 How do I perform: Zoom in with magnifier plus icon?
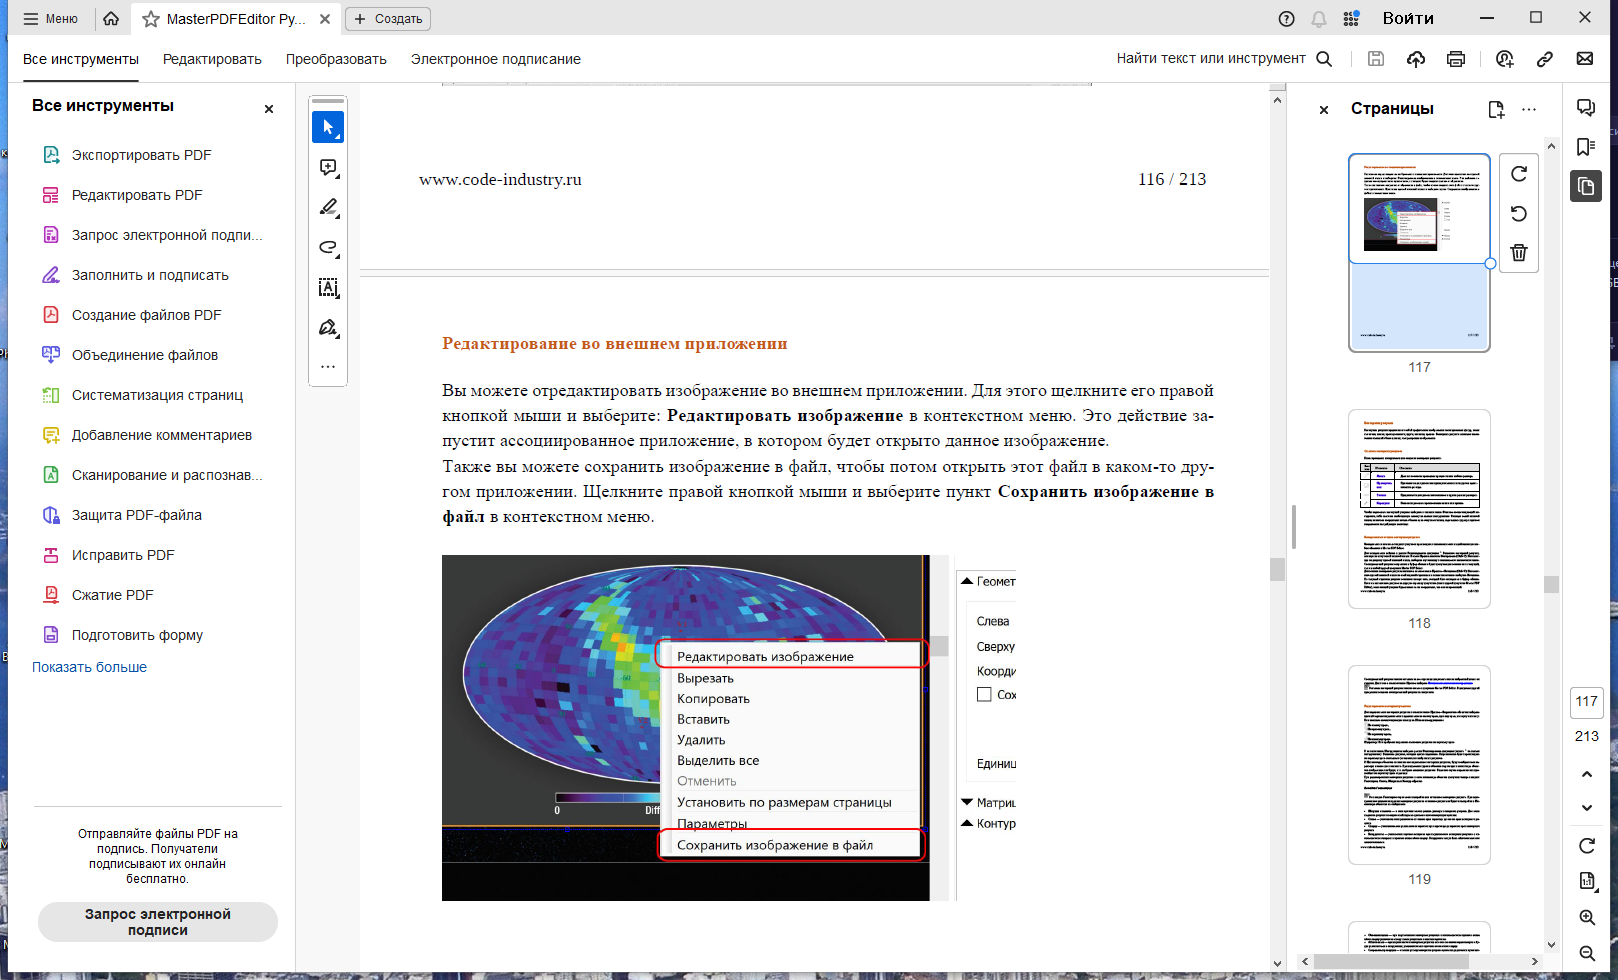point(1587,917)
